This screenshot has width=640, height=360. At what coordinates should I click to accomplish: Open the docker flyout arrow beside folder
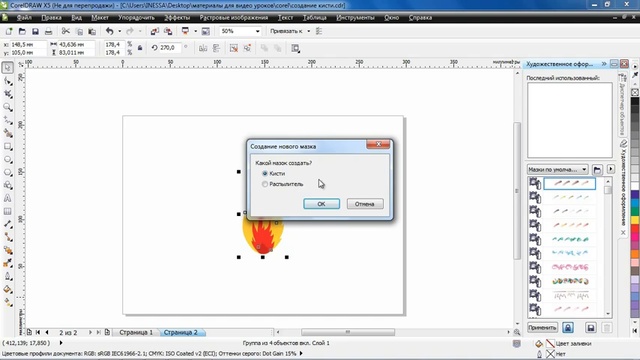pyautogui.click(x=611, y=169)
